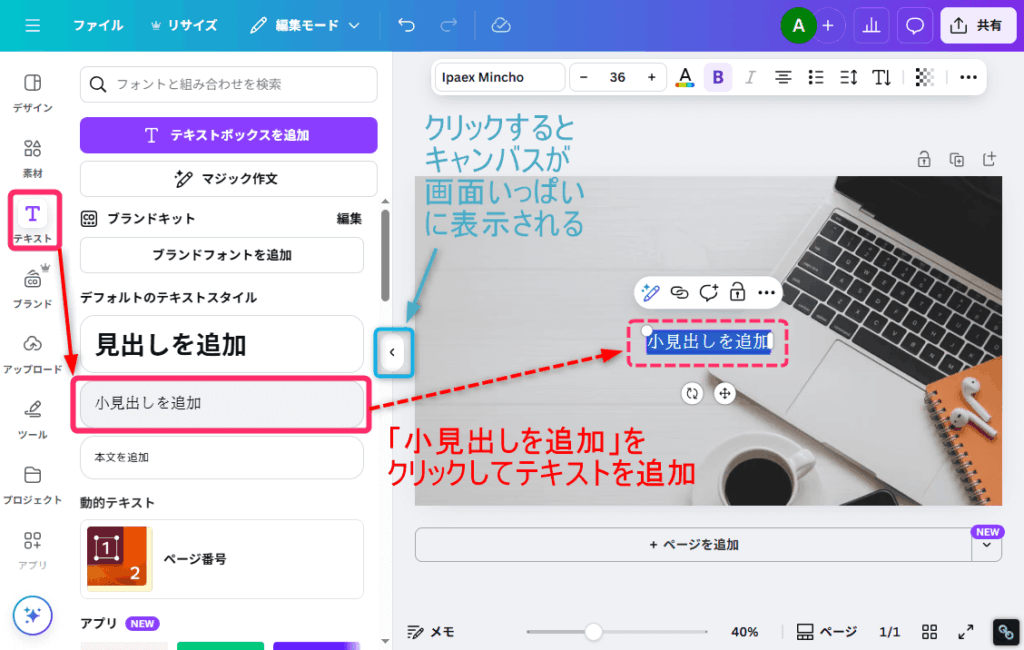Open the Ipaex Mincho font selector
Screen dimensions: 1024x650
coord(500,77)
